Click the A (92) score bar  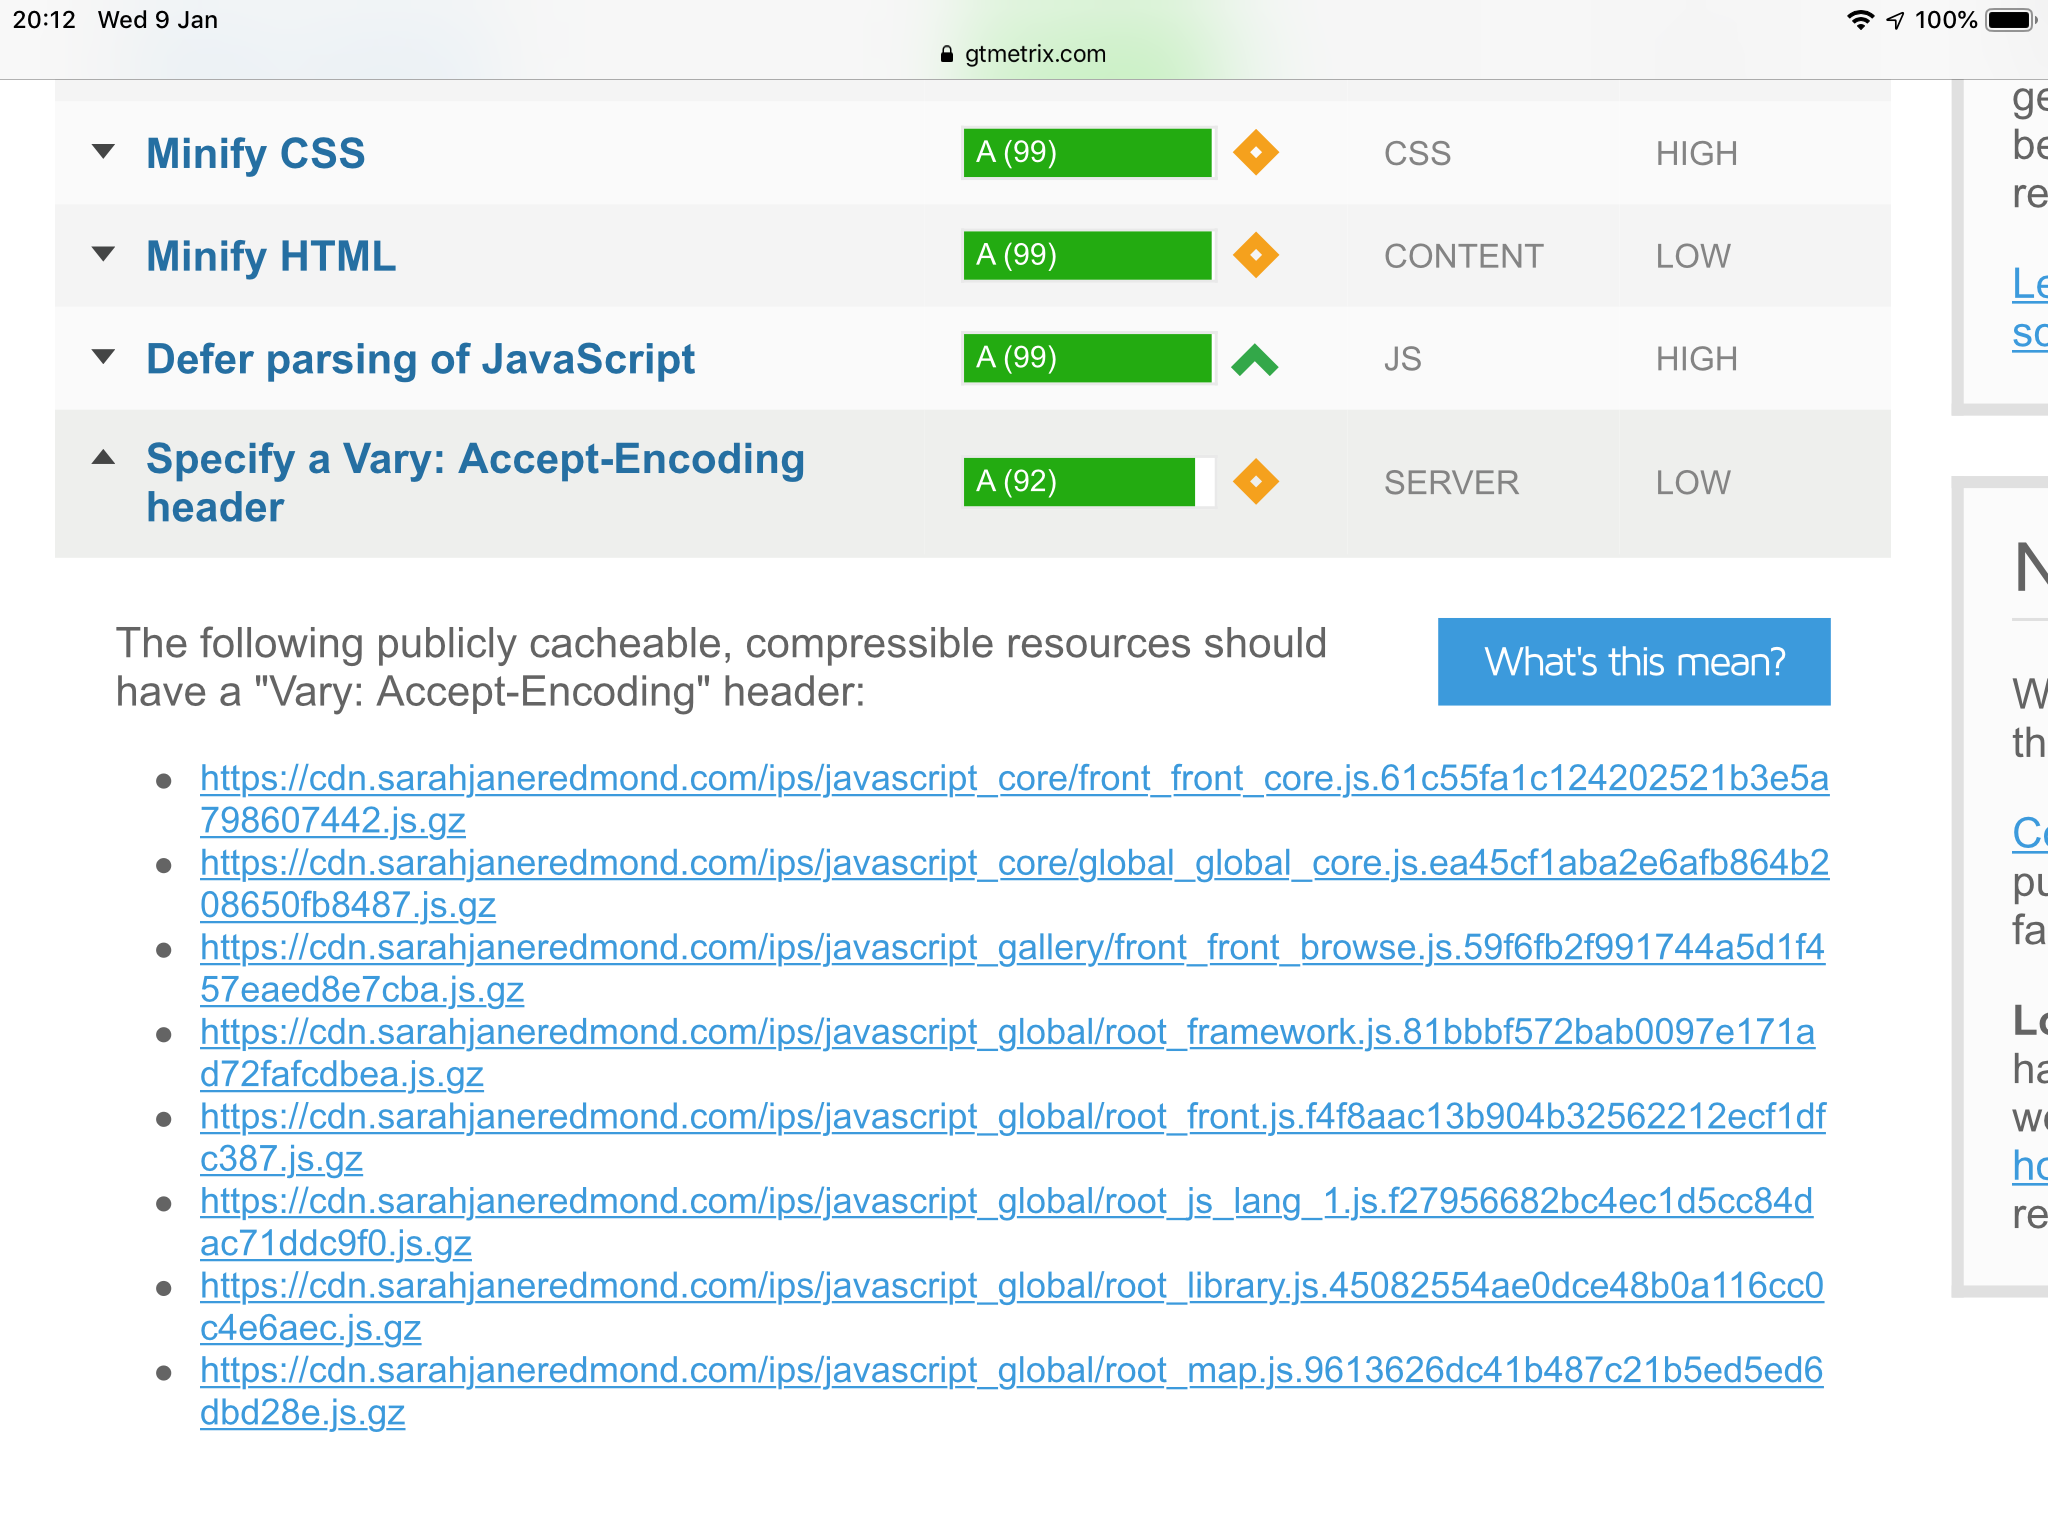tap(1088, 482)
